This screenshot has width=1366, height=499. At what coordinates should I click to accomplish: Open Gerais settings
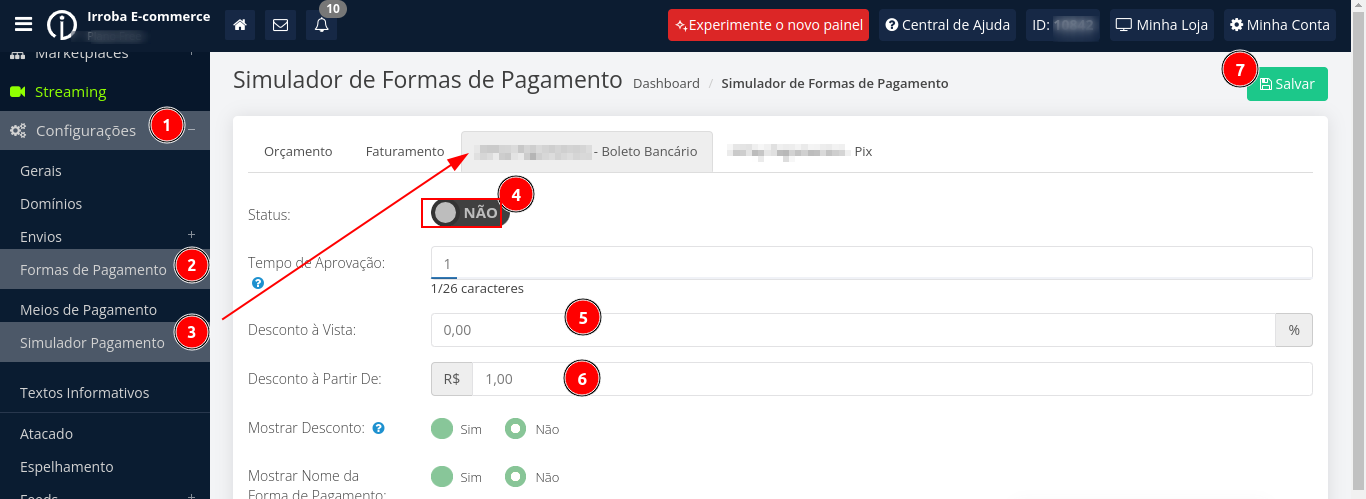[x=41, y=171]
